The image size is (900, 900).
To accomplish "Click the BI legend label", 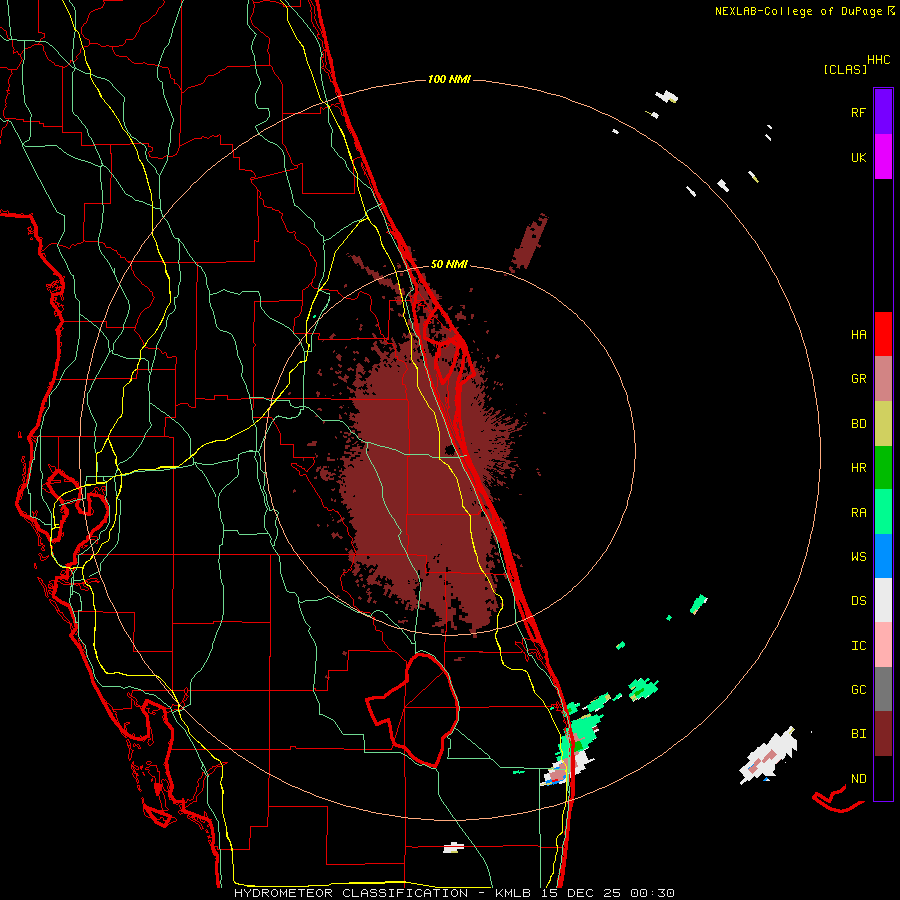I will pyautogui.click(x=858, y=734).
